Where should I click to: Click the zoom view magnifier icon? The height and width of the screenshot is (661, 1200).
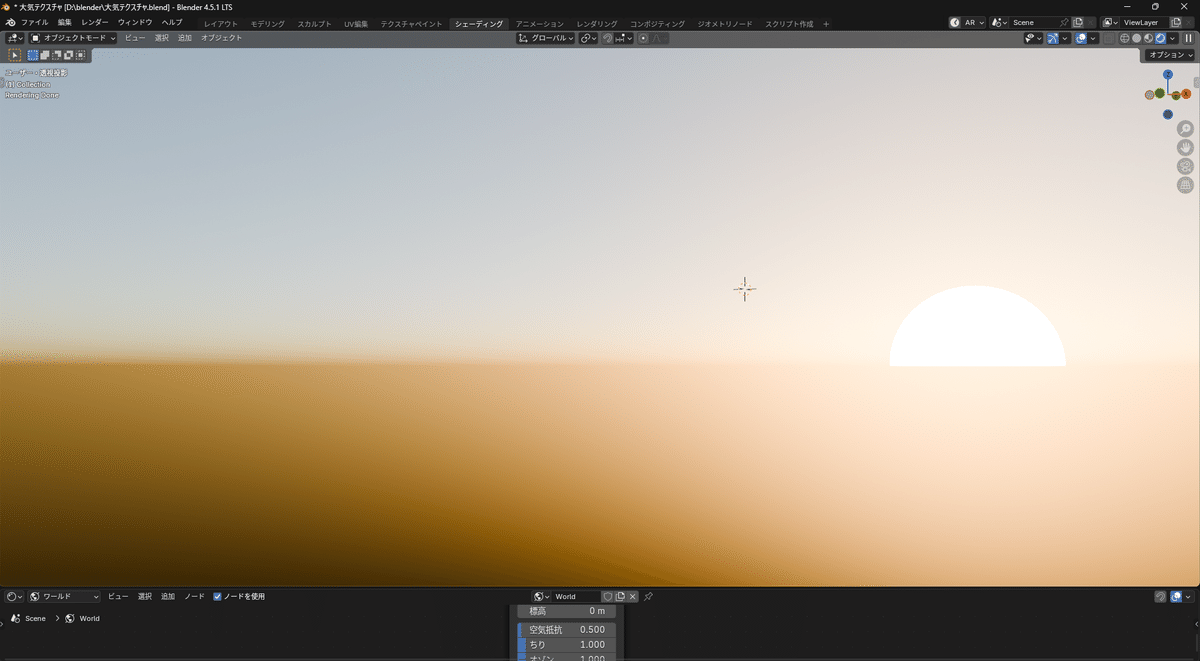coord(1185,129)
